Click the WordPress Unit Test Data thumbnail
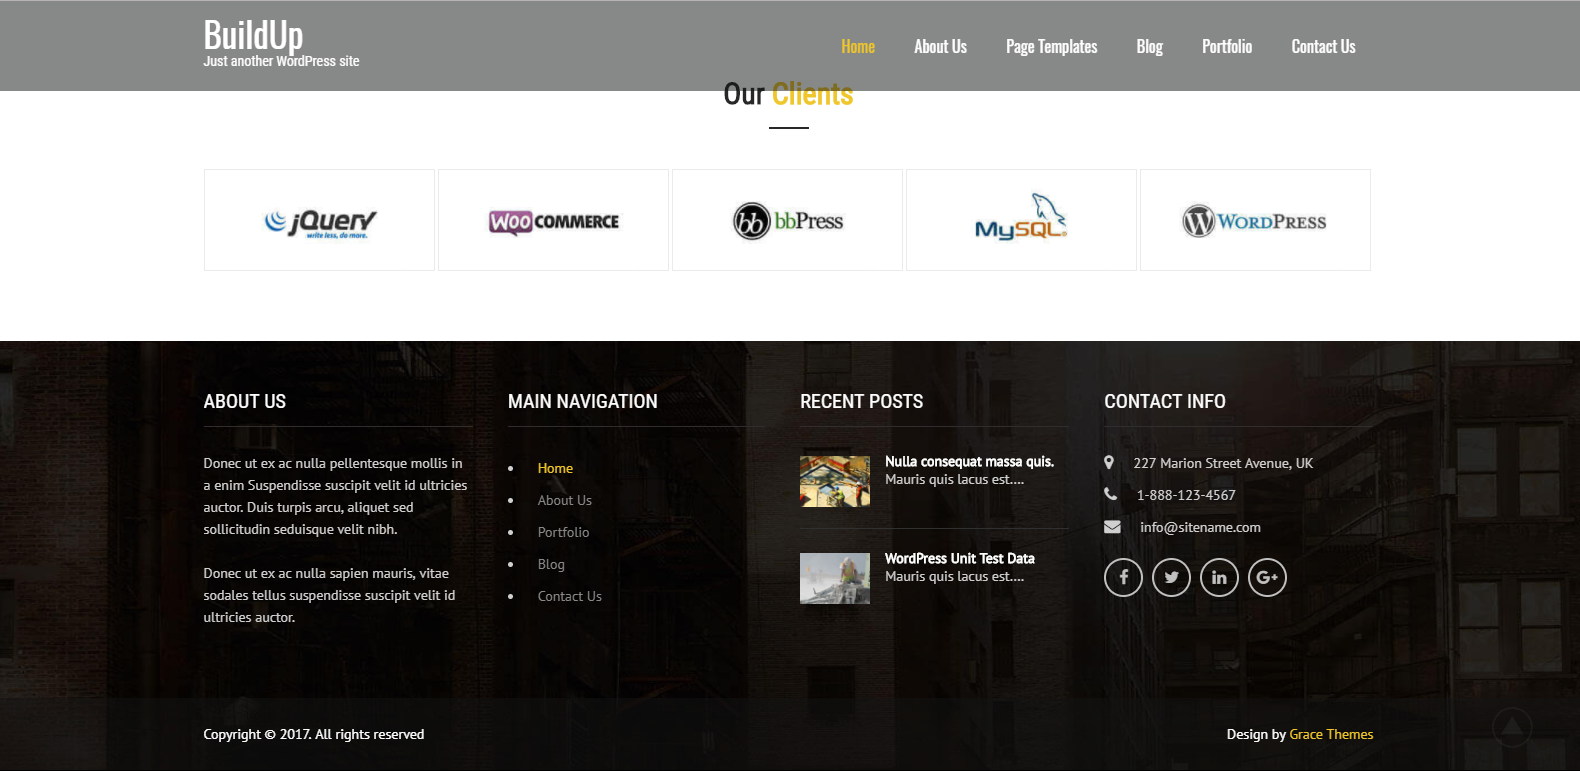The height and width of the screenshot is (771, 1580). coord(835,578)
